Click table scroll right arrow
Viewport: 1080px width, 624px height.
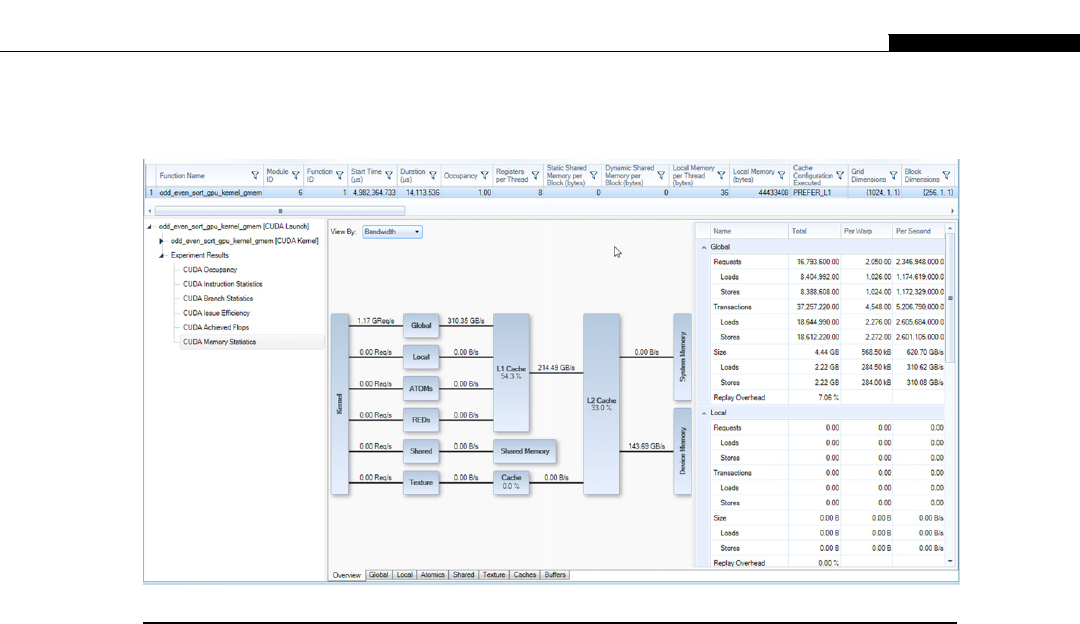(x=952, y=211)
